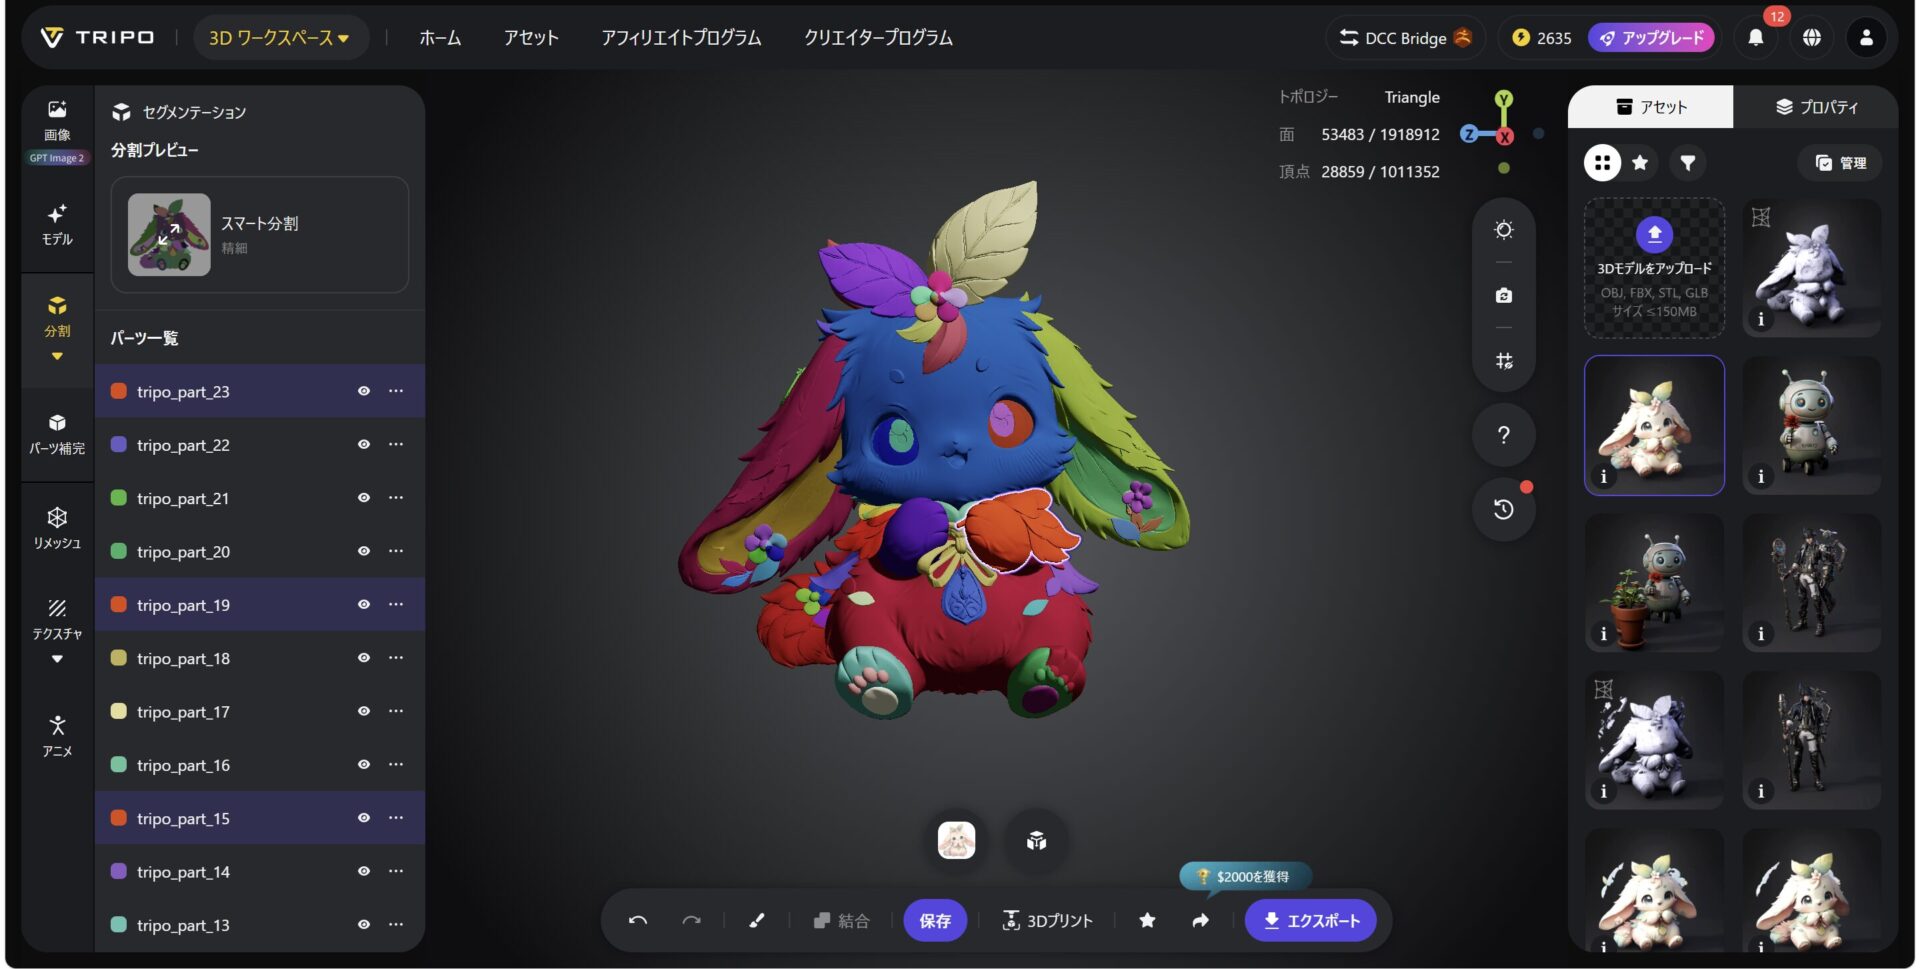Toggle the viewport grid icon
1920x969 pixels.
(x=1503, y=361)
